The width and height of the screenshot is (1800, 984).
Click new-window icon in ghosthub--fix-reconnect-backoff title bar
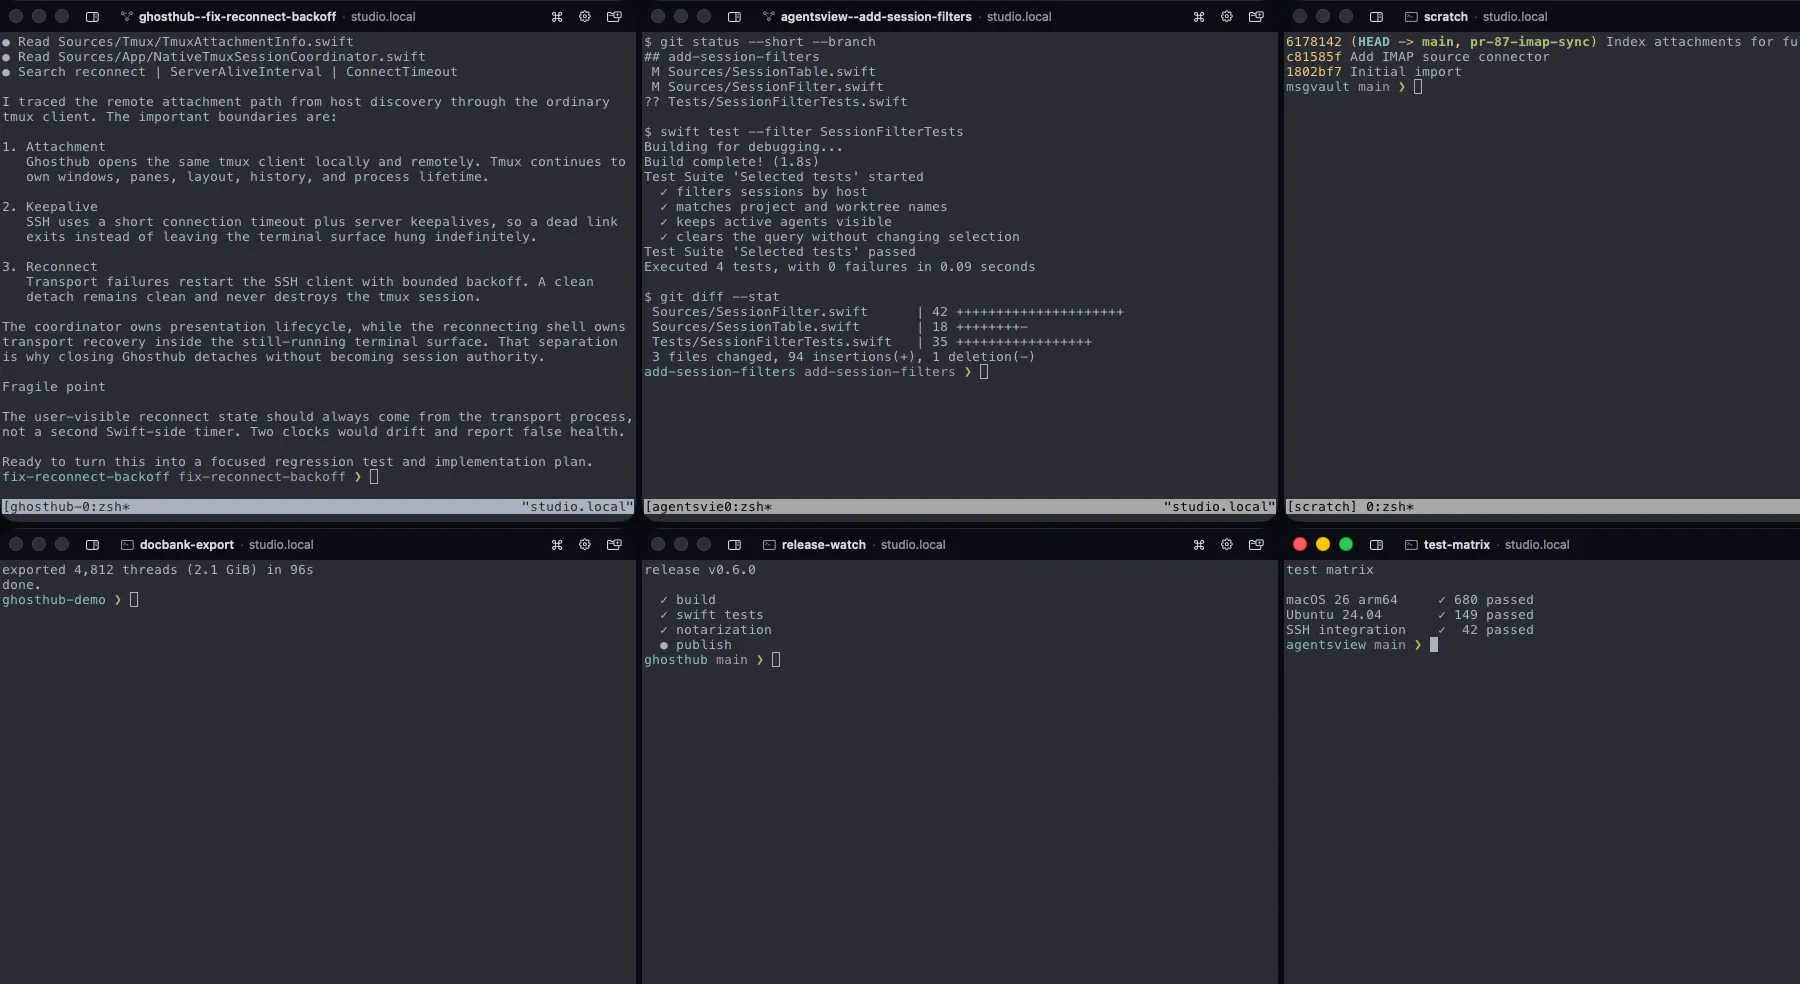[614, 16]
